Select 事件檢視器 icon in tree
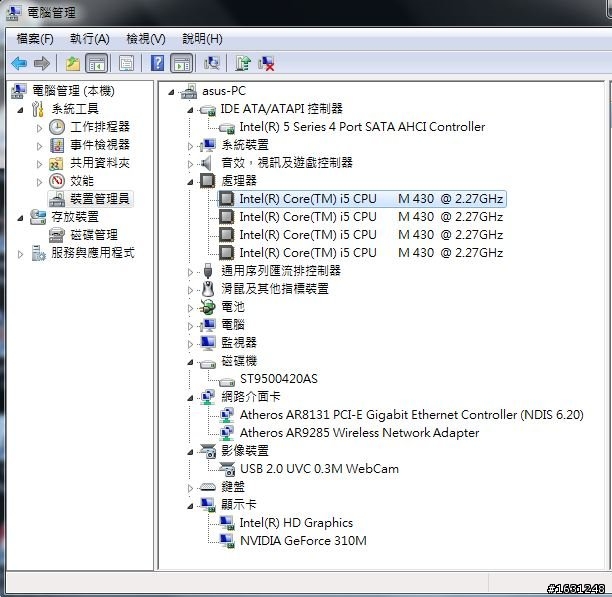 (x=57, y=145)
